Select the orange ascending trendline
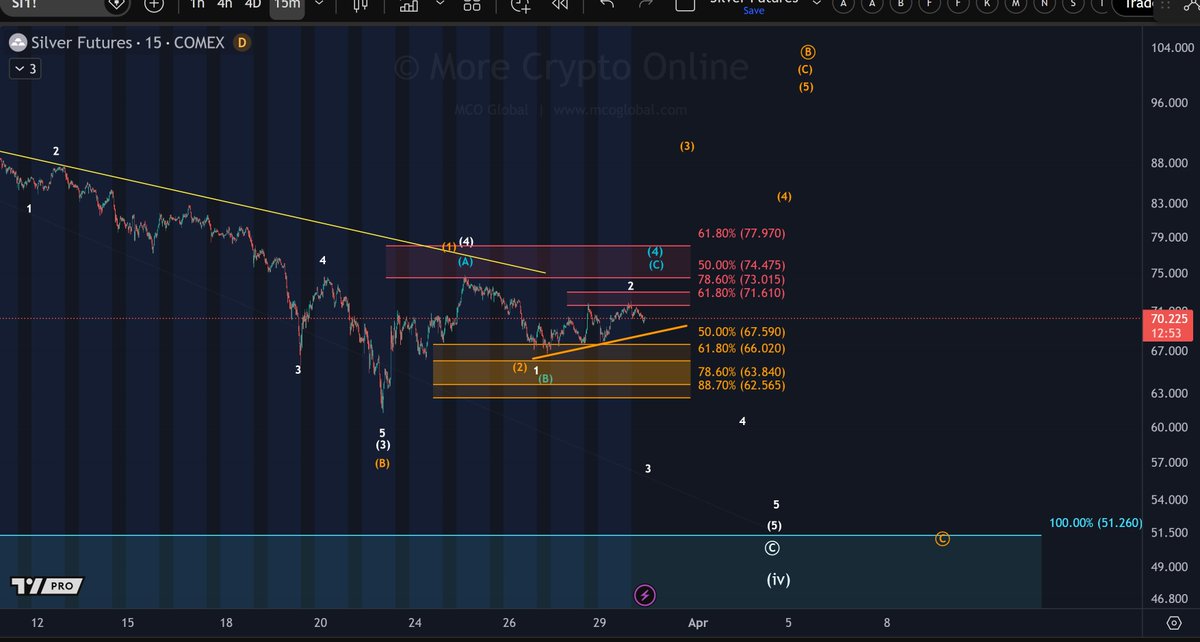Viewport: 1200px width, 642px height. (610, 341)
